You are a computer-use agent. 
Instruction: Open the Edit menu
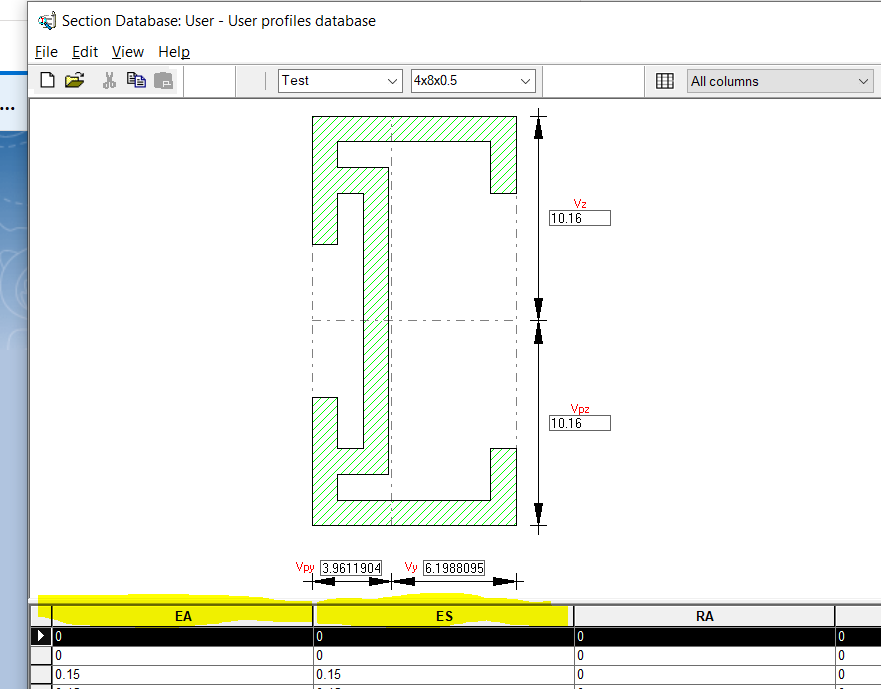click(84, 52)
